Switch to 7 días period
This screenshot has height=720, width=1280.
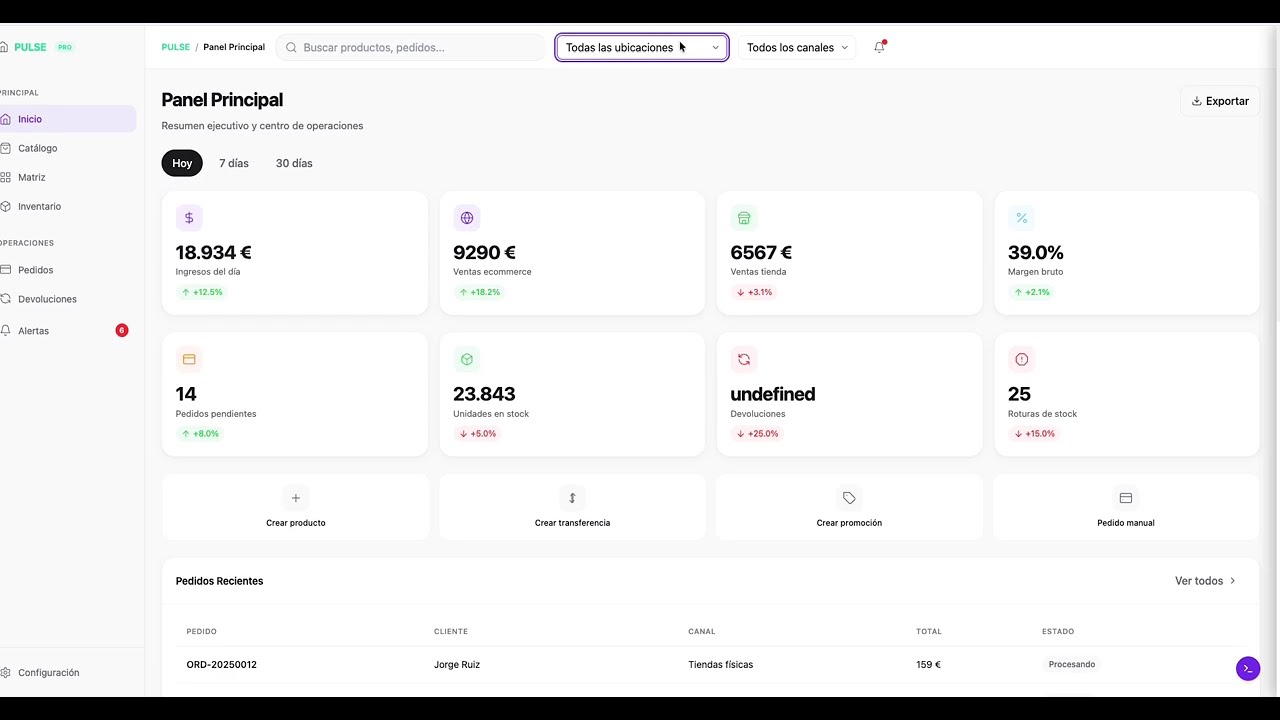pyautogui.click(x=234, y=163)
